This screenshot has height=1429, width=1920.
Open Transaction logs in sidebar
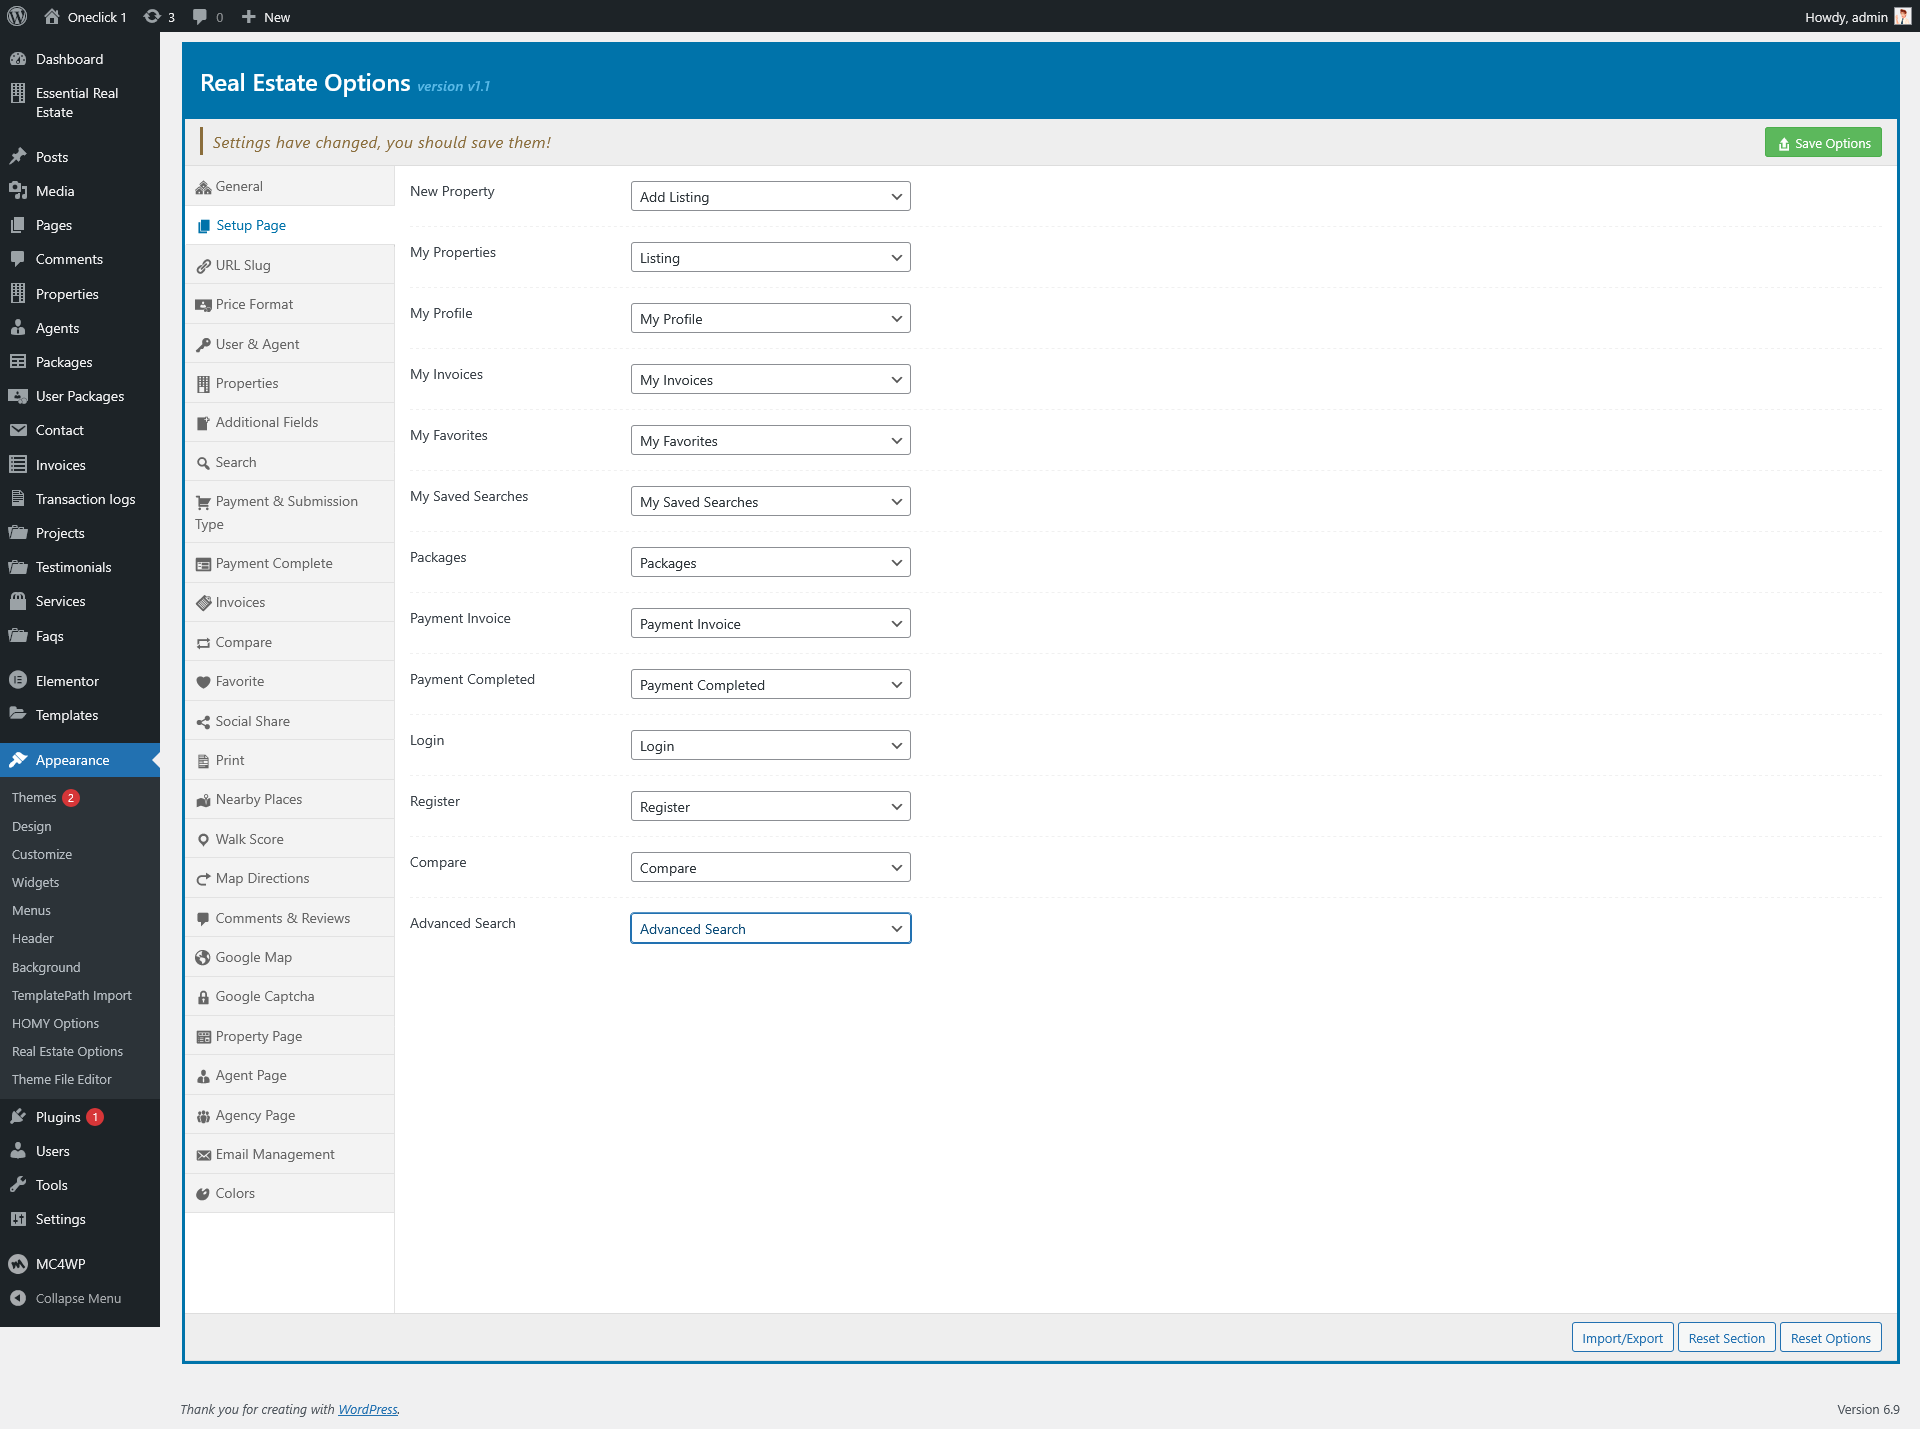80,499
